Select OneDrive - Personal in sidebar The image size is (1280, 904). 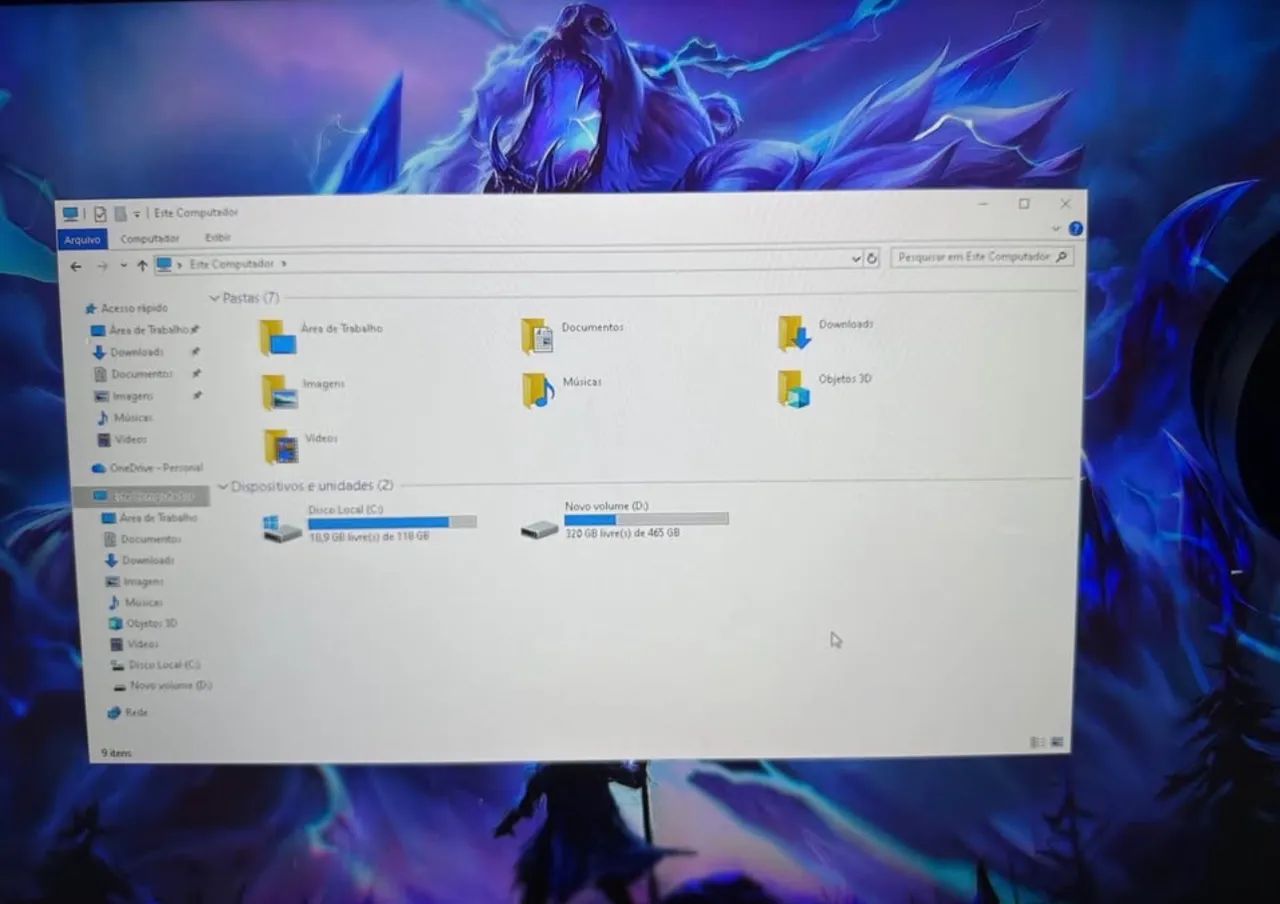point(147,468)
